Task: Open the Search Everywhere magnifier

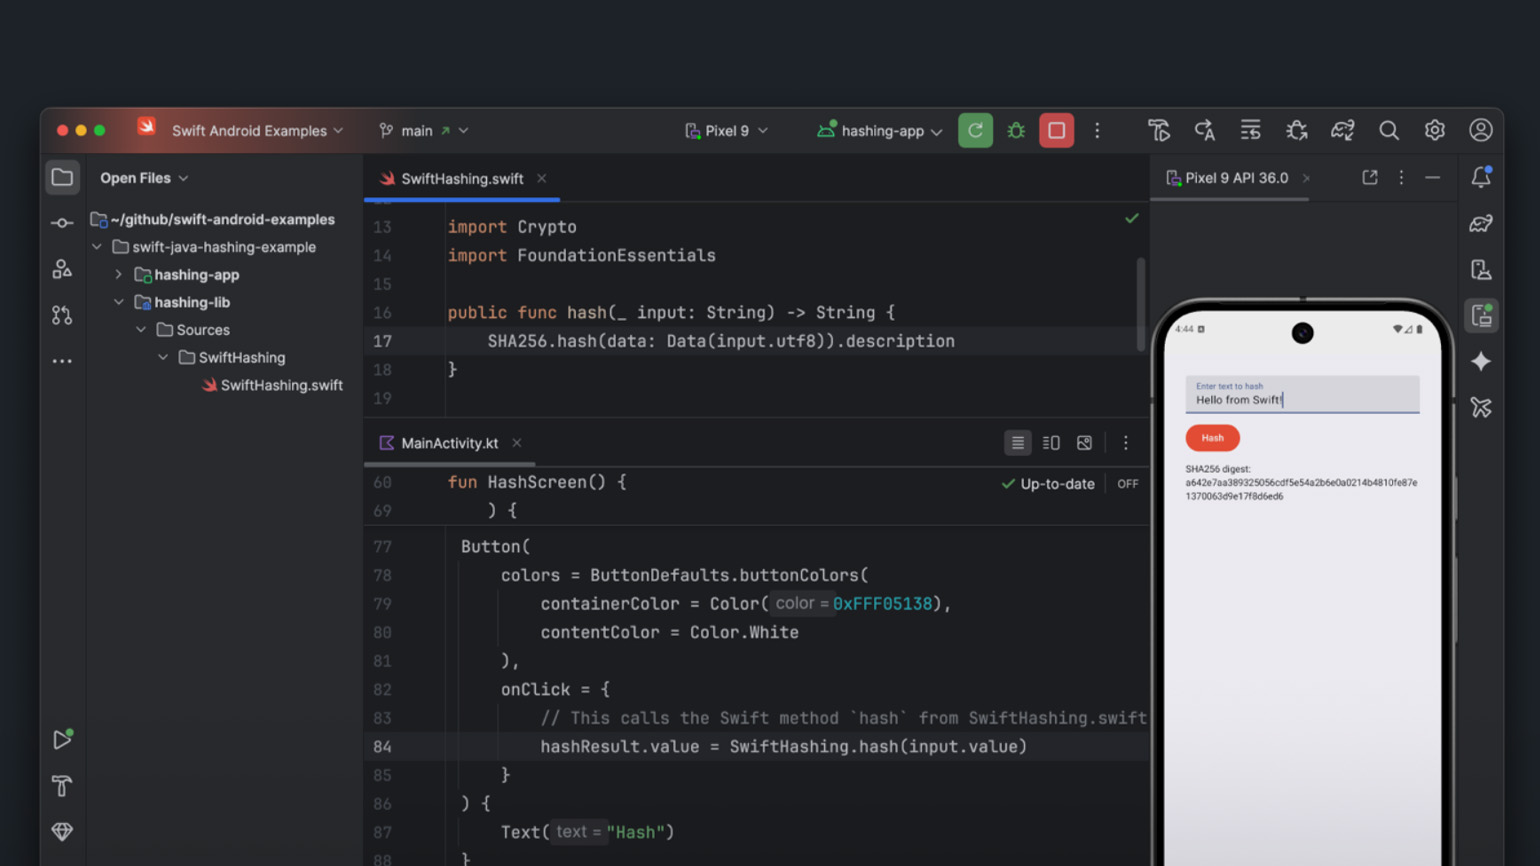Action: point(1388,131)
